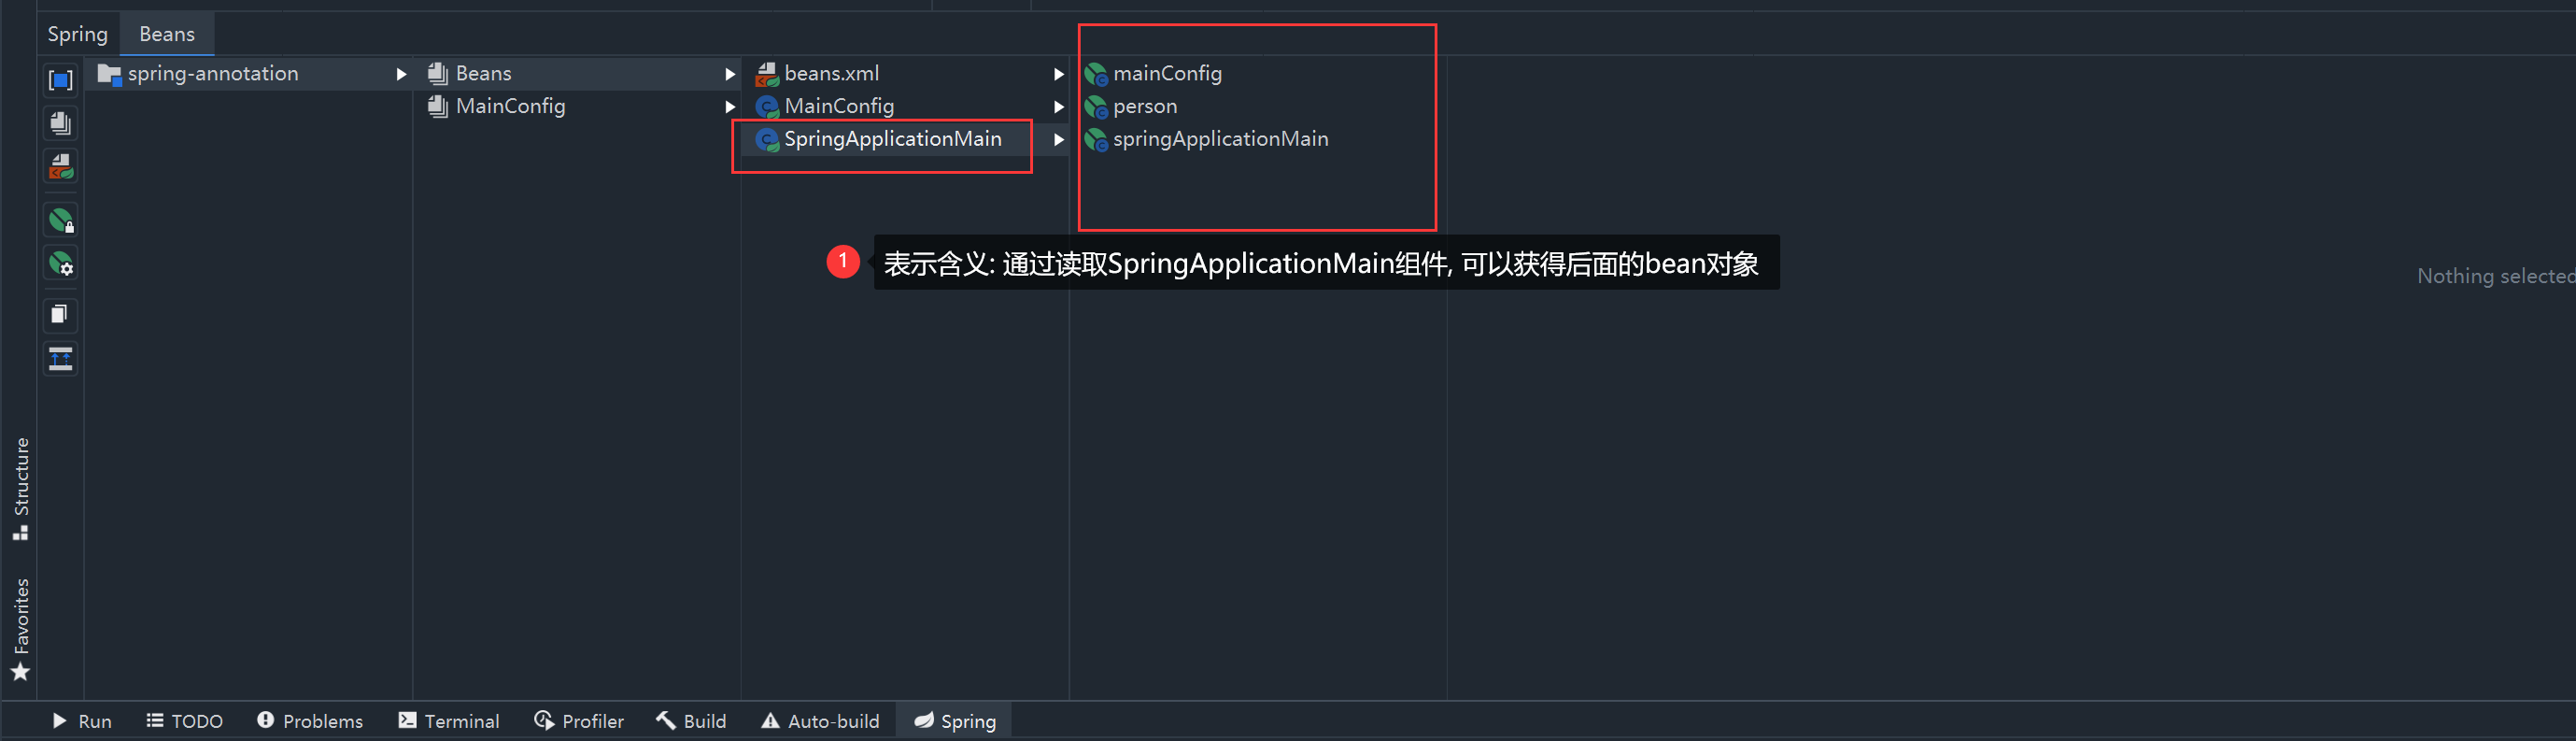Toggle the leaf-with-lock implicit beans icon
2576x741 pixels.
point(61,220)
